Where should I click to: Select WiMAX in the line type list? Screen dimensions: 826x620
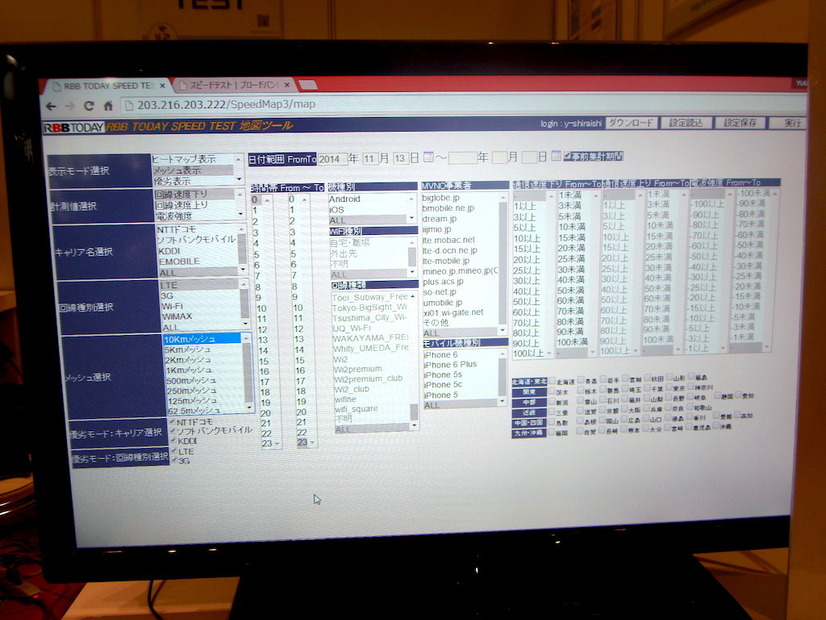pos(177,317)
